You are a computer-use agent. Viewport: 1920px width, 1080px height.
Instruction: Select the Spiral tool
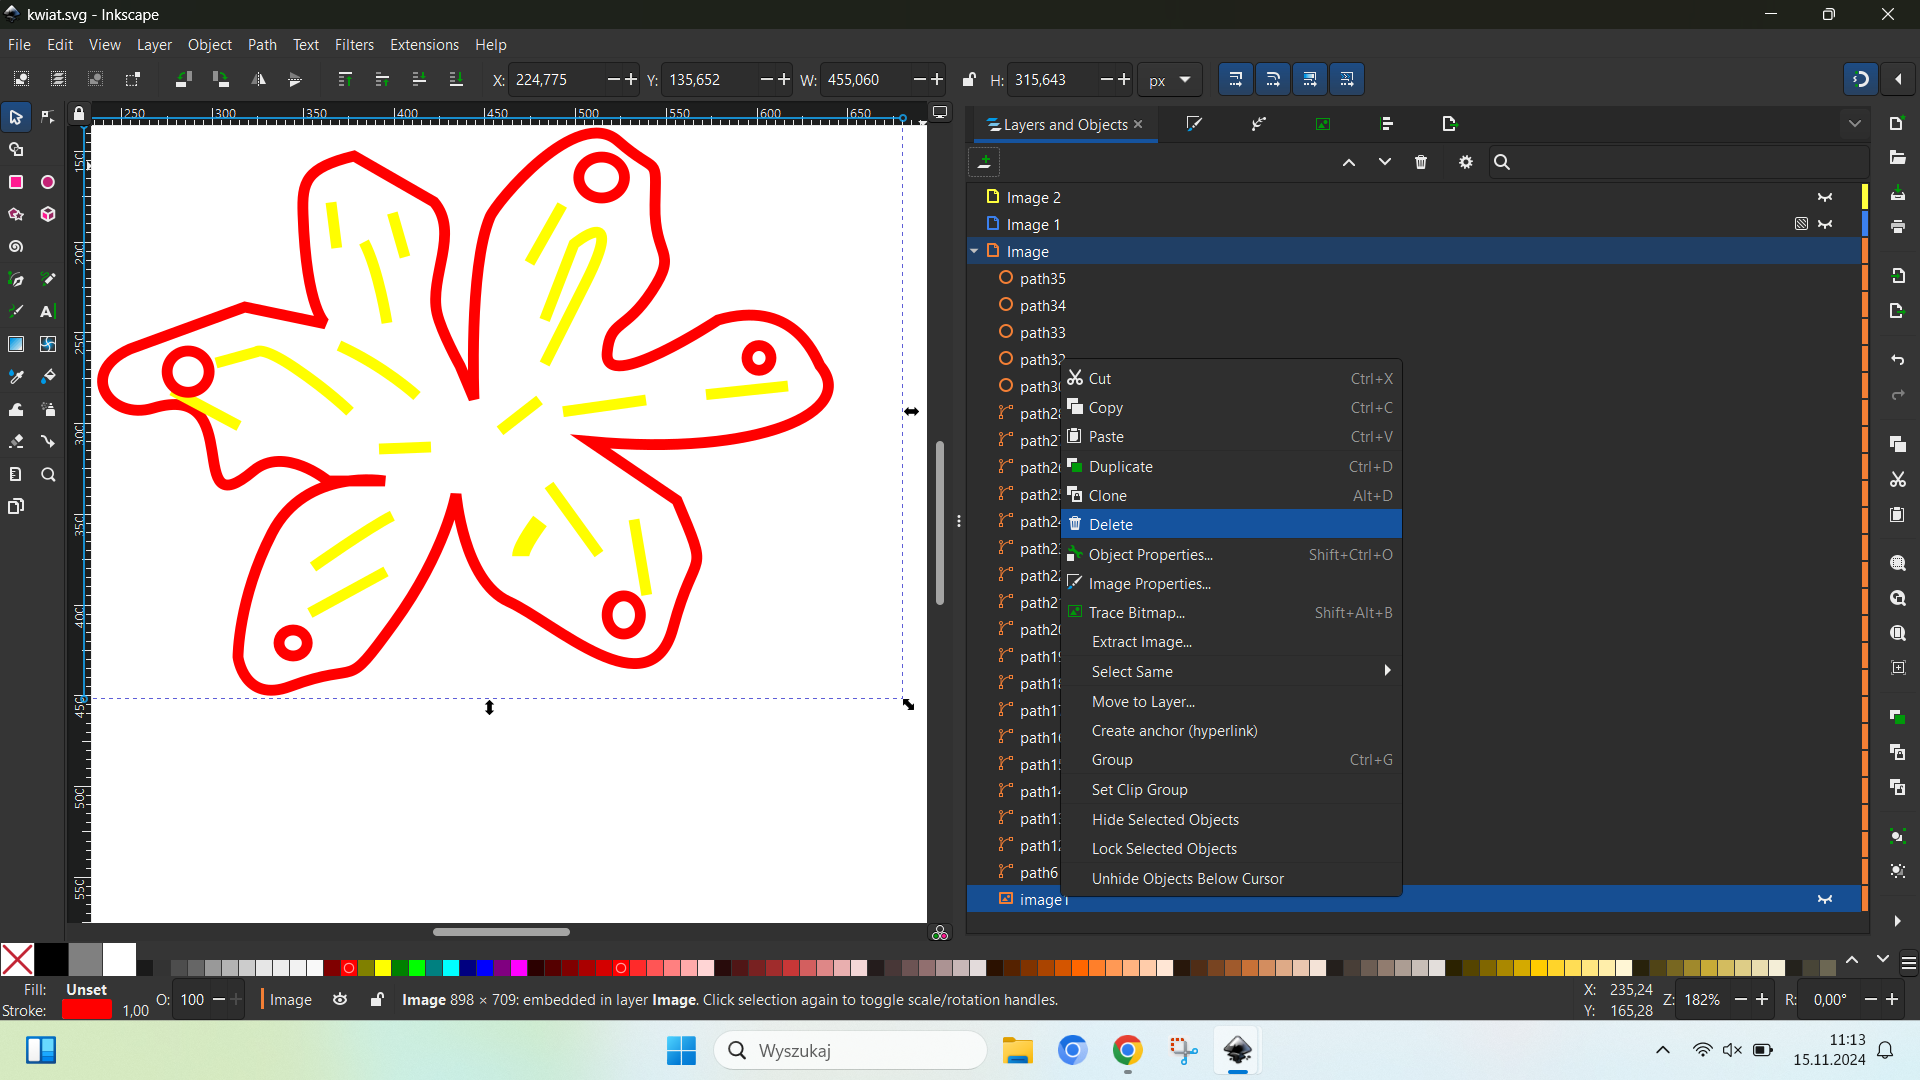[16, 247]
